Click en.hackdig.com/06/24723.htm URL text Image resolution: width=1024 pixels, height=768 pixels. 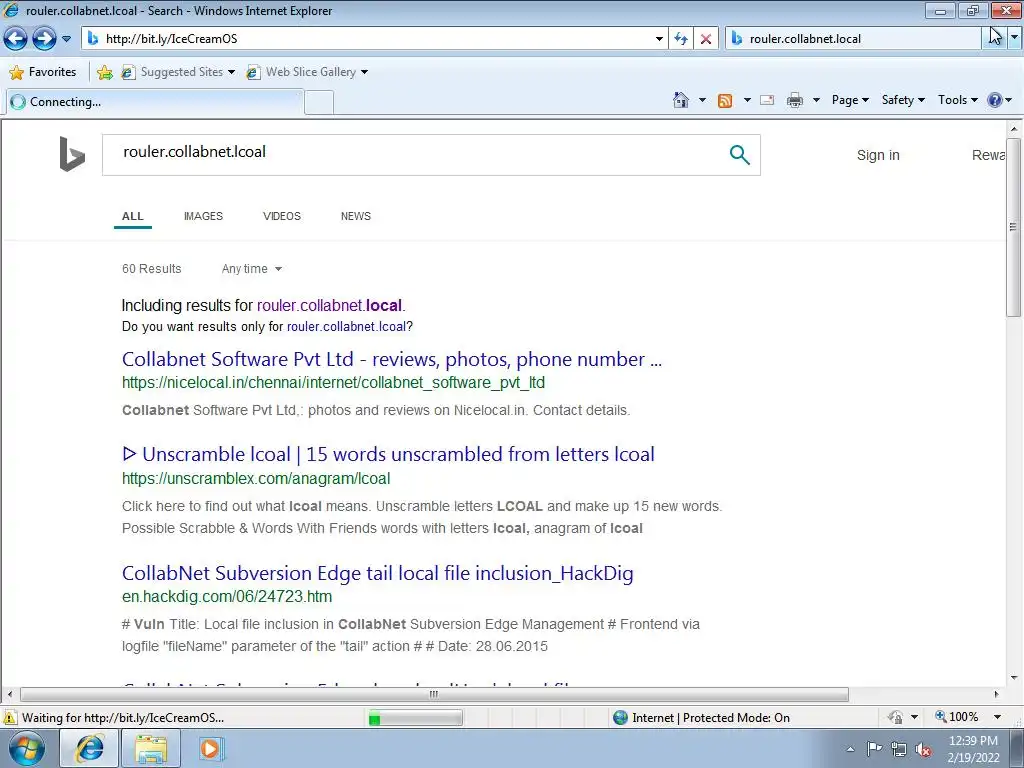[227, 597]
